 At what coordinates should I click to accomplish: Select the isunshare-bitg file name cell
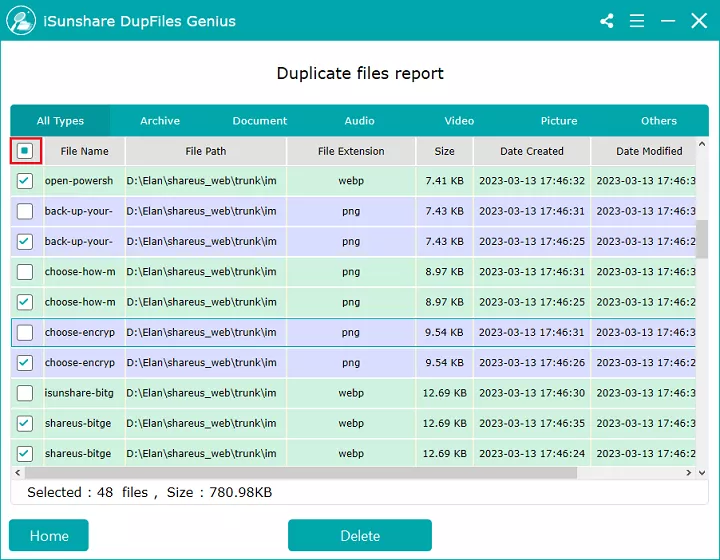[84, 393]
